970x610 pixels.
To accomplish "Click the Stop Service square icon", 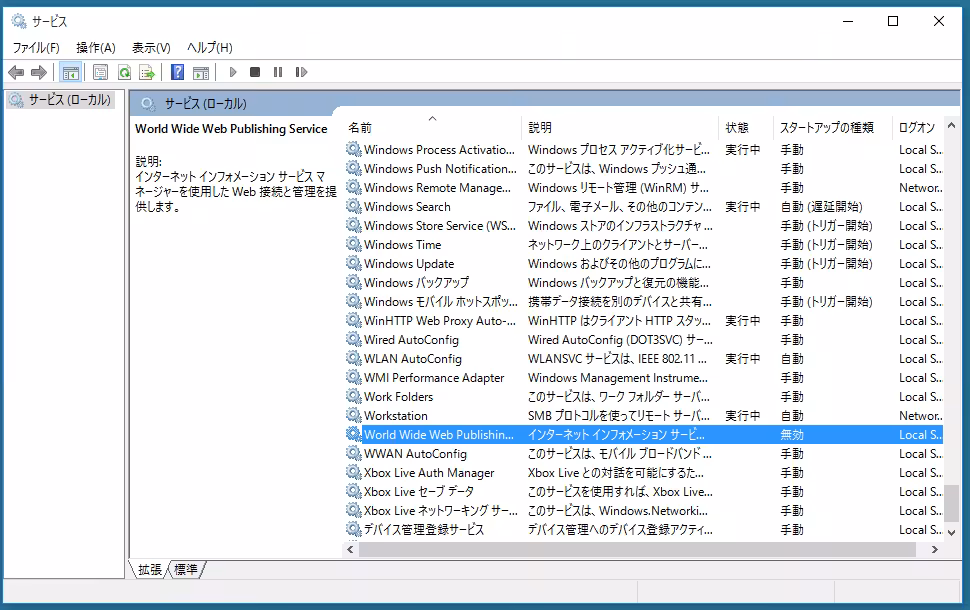I will 255,72.
